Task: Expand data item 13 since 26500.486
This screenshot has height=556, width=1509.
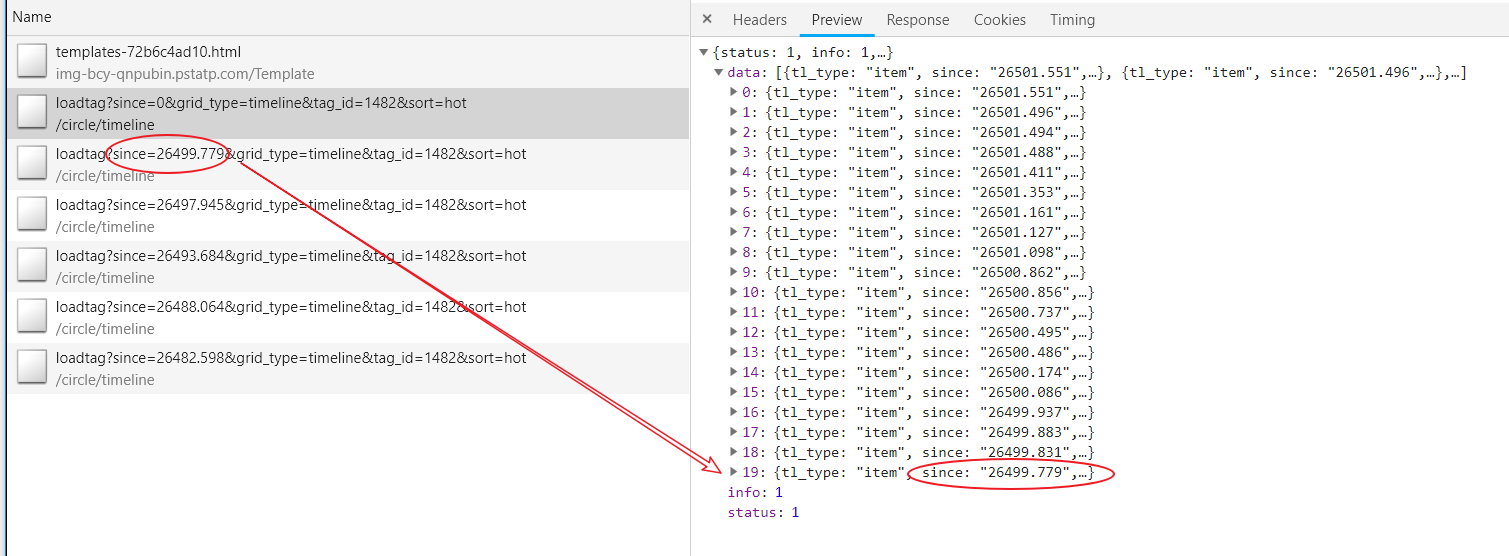Action: [736, 352]
